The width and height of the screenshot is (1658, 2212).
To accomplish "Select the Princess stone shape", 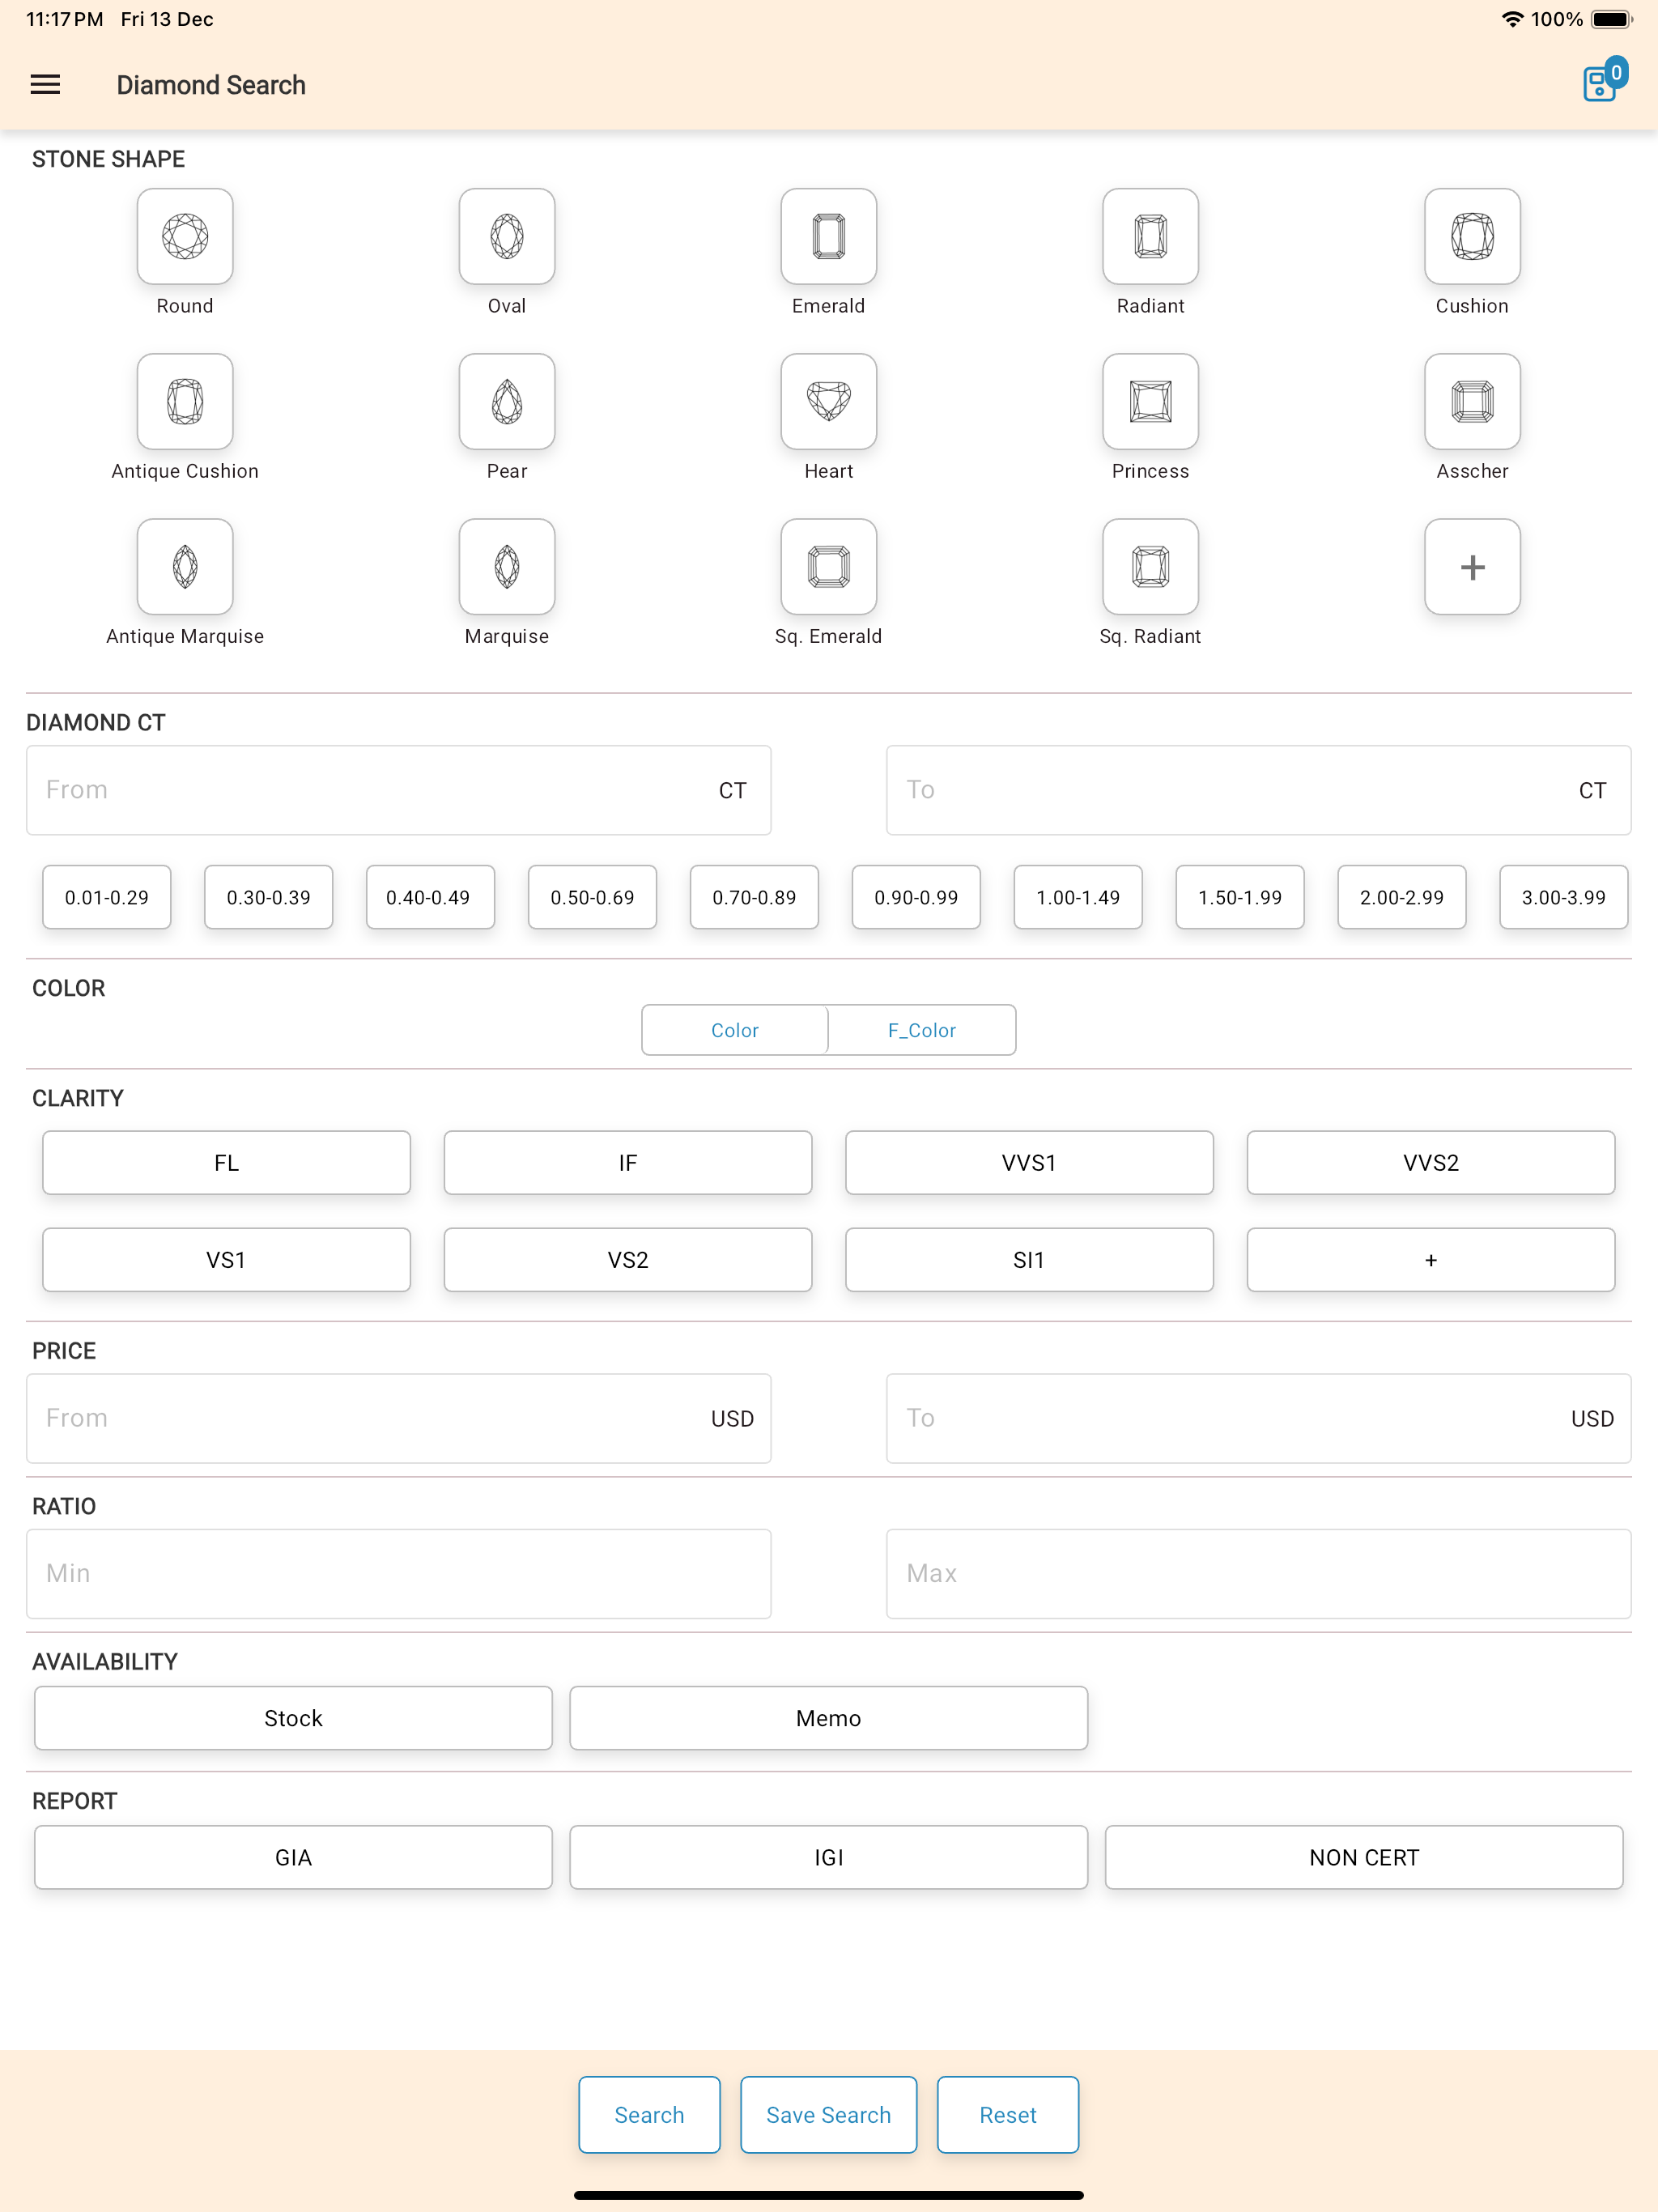I will [1151, 402].
